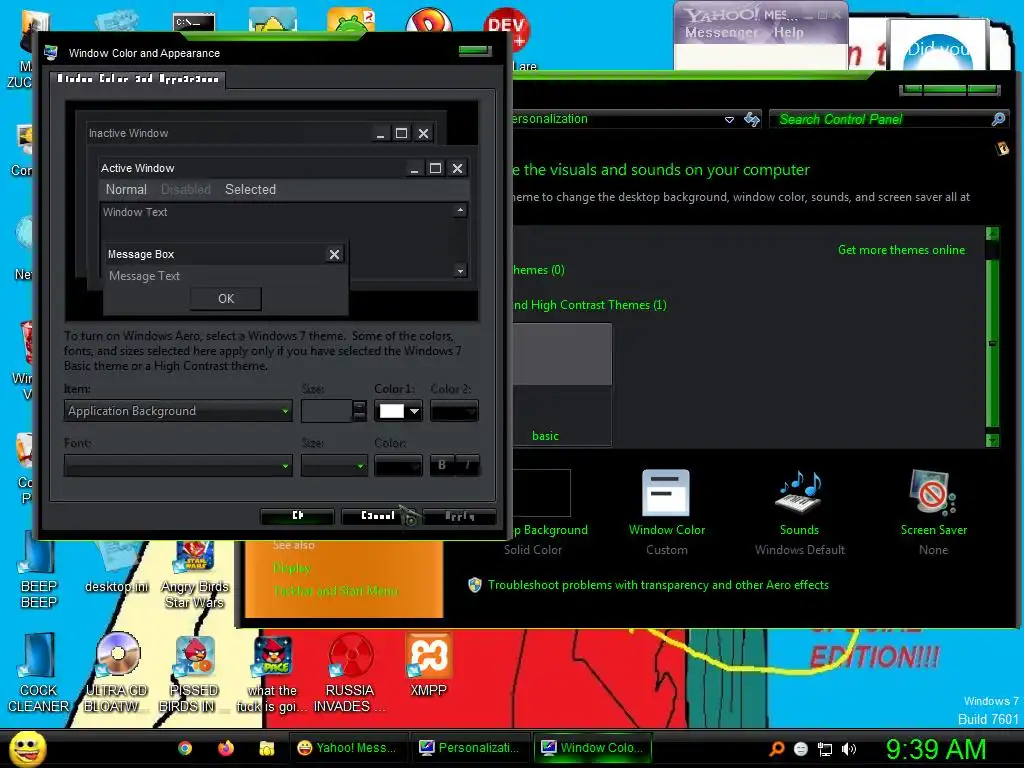
Task: Click the white Color 1 swatch
Action: [392, 411]
